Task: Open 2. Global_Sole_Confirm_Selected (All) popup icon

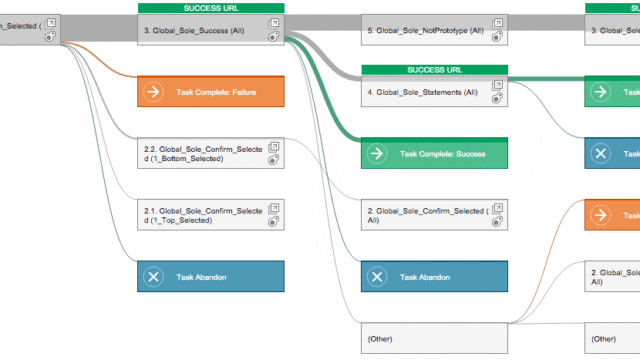Action: (x=498, y=209)
